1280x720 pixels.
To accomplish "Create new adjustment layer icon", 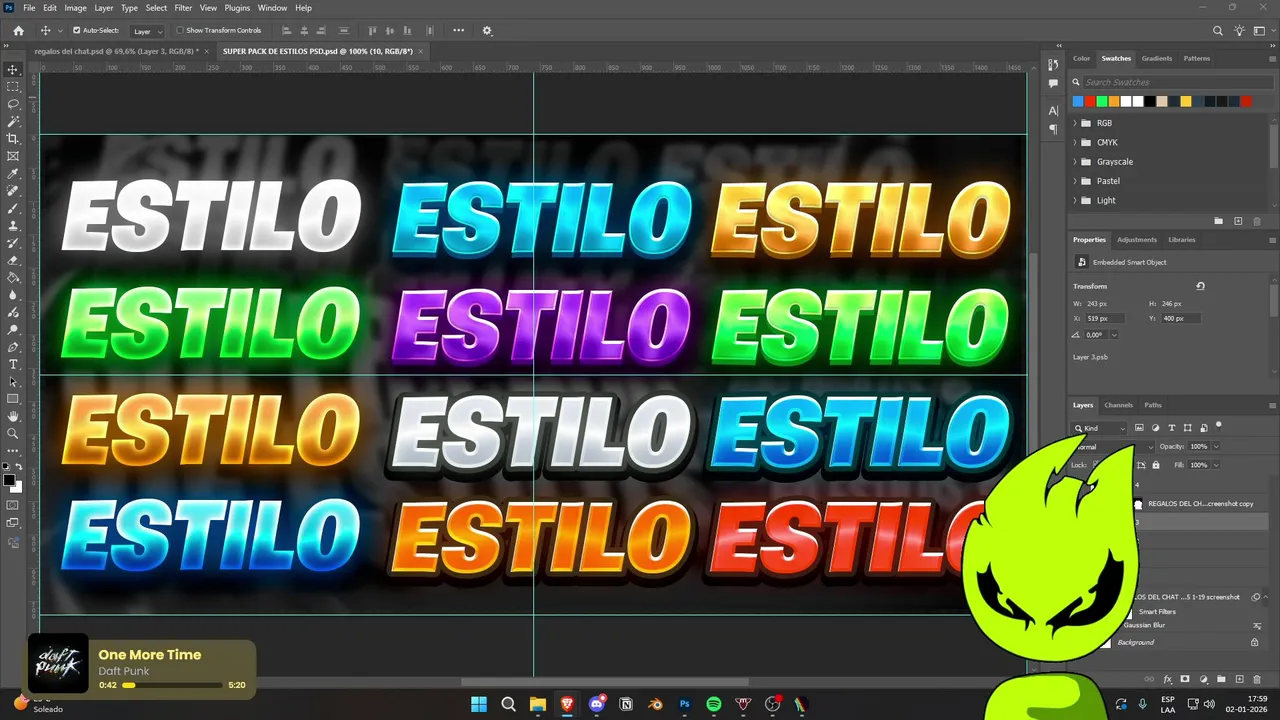I will click(x=1203, y=679).
